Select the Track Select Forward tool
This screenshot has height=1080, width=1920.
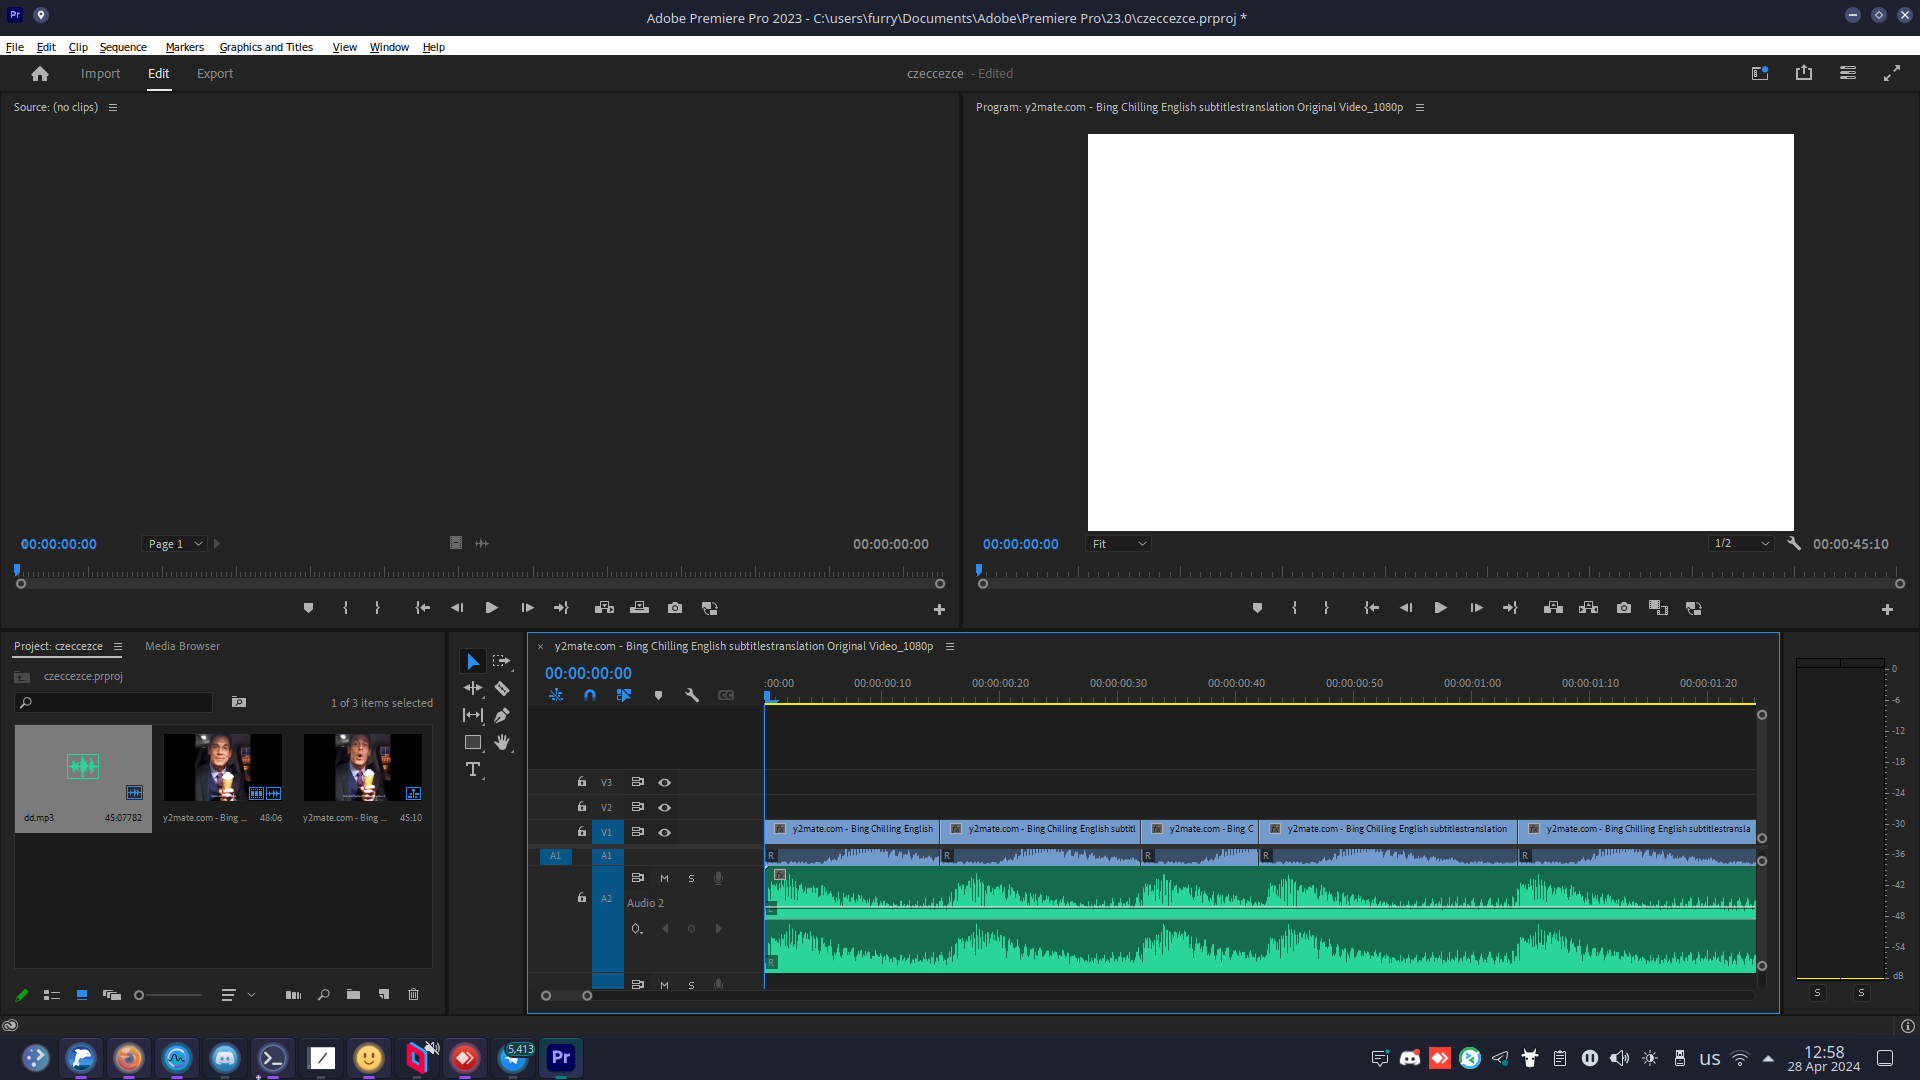(502, 661)
